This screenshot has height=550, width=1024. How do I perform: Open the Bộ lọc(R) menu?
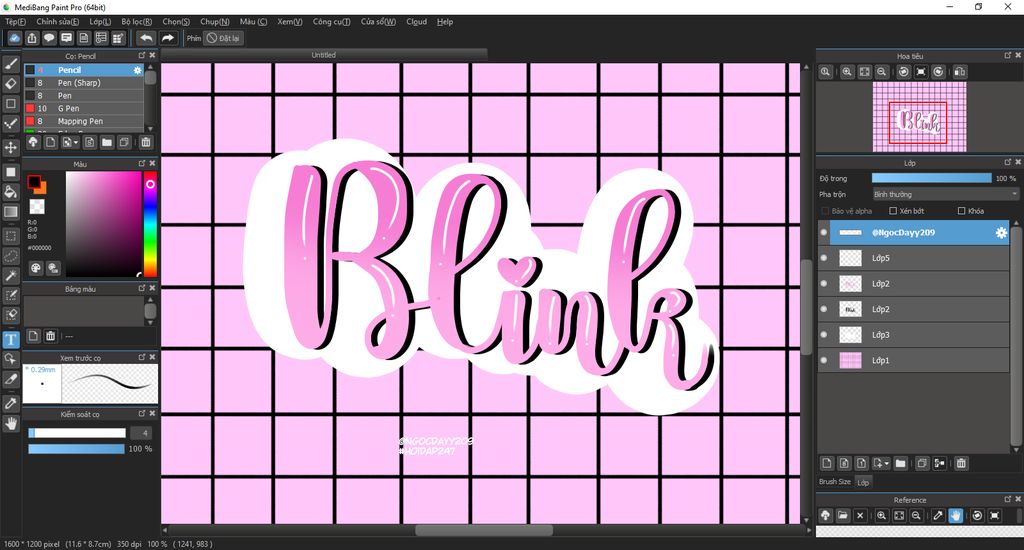coord(136,22)
